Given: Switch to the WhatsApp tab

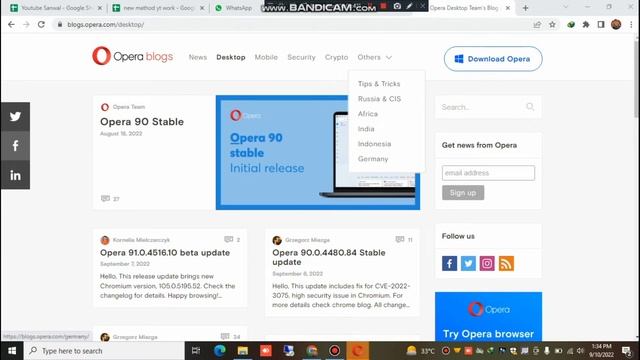Looking at the screenshot, I should pyautogui.click(x=239, y=8).
